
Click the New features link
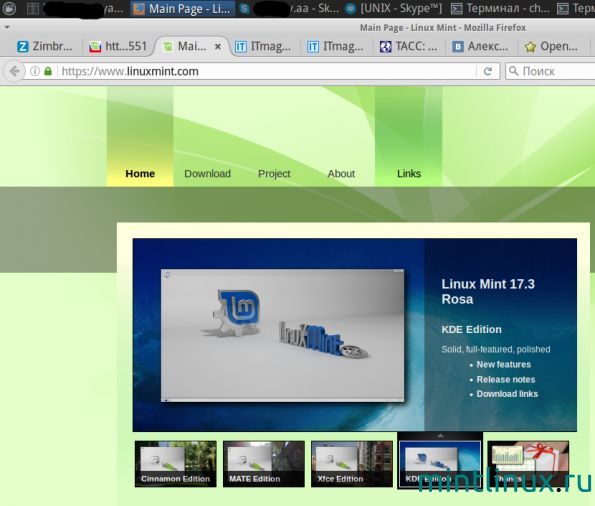(504, 364)
